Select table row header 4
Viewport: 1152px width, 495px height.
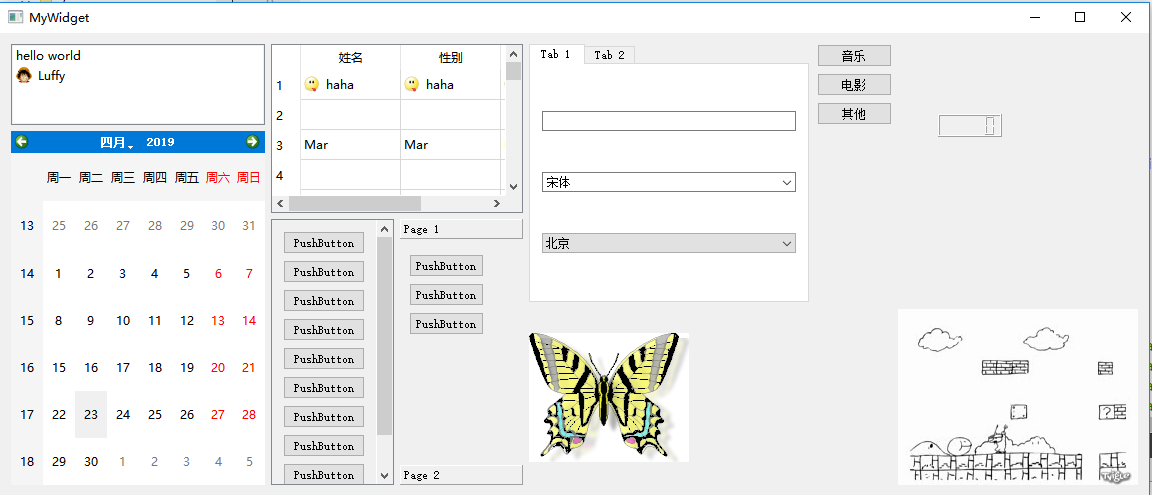pyautogui.click(x=286, y=176)
